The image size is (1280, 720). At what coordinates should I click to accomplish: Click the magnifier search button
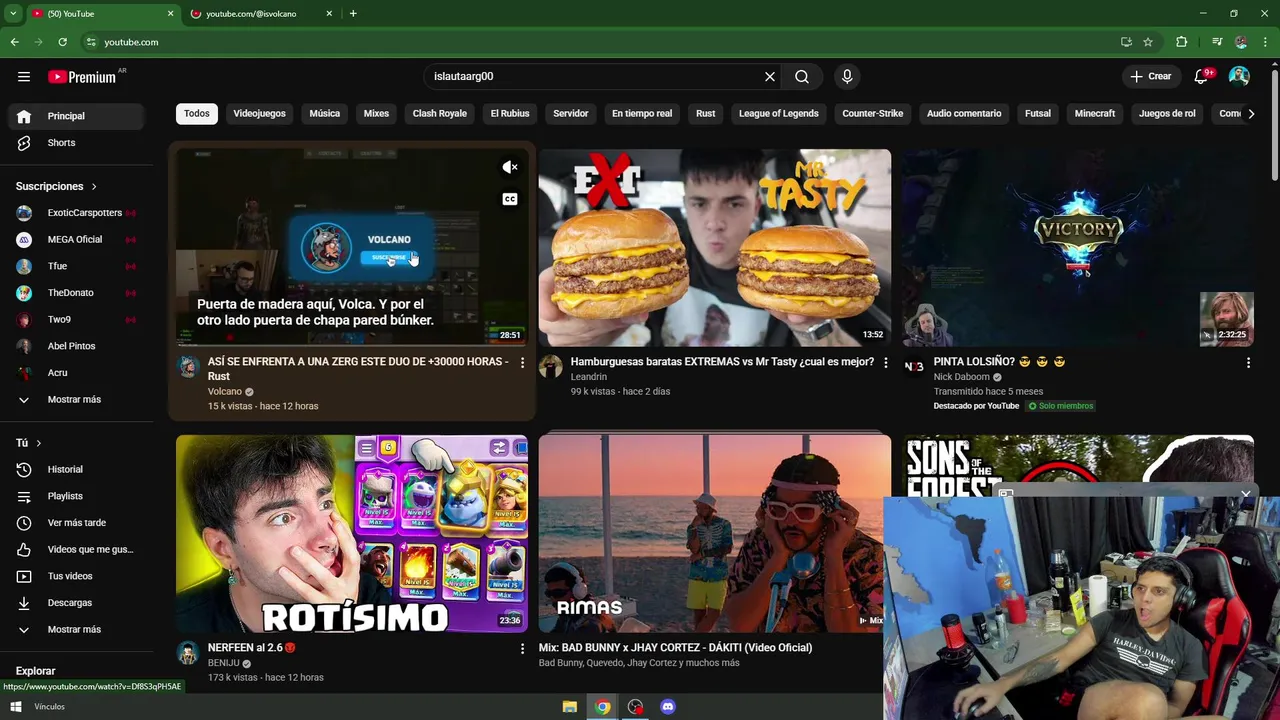802,76
